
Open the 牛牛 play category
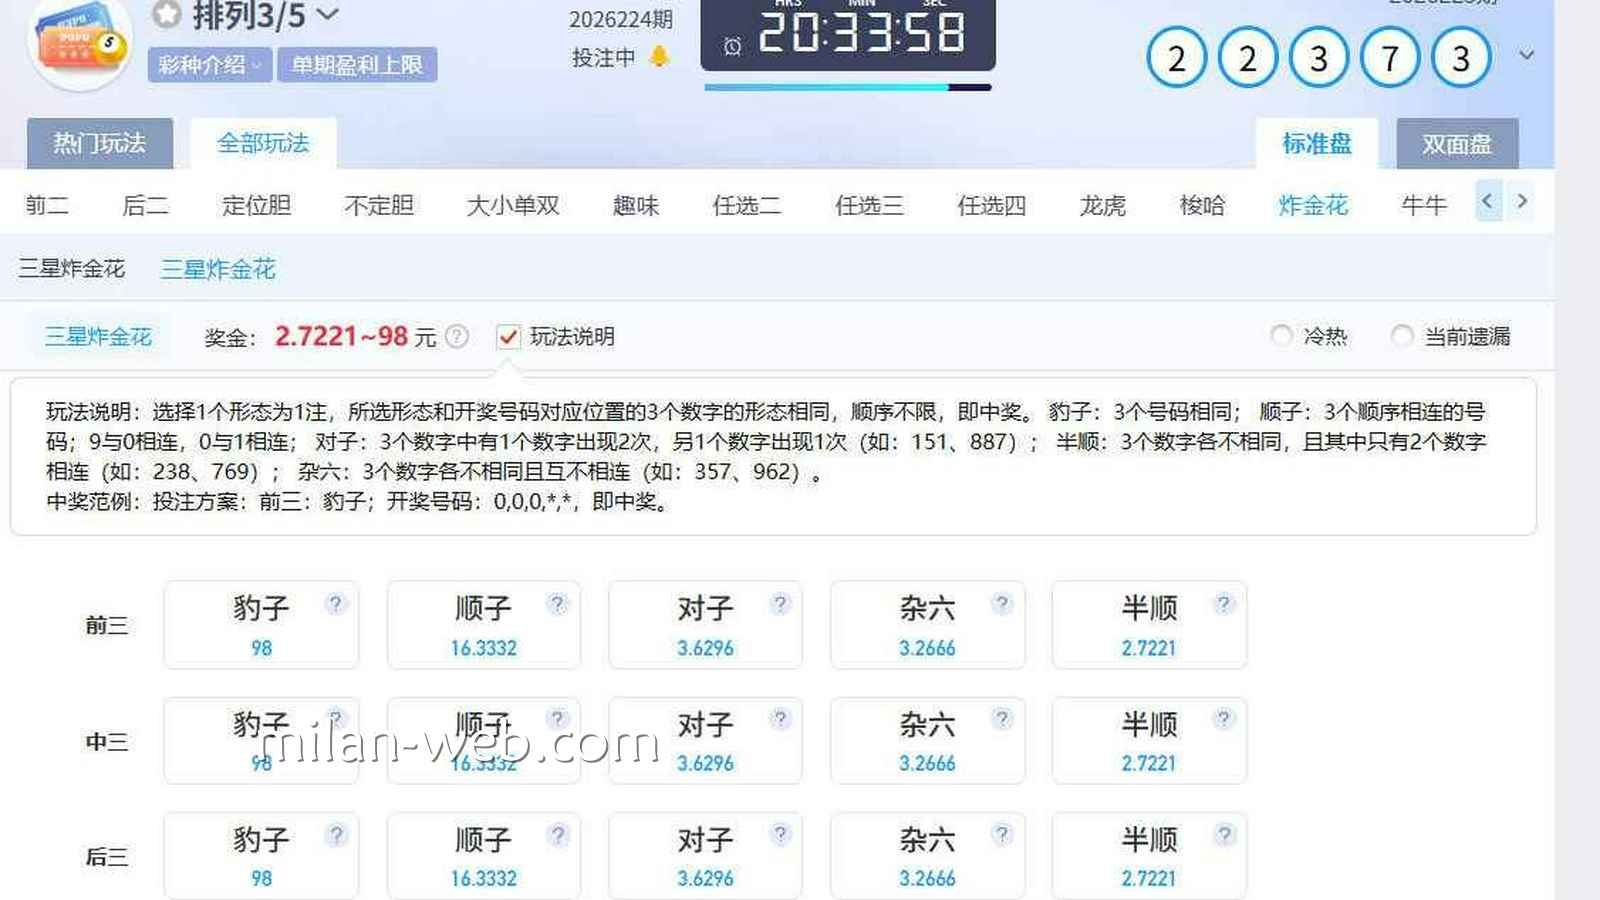[1424, 205]
